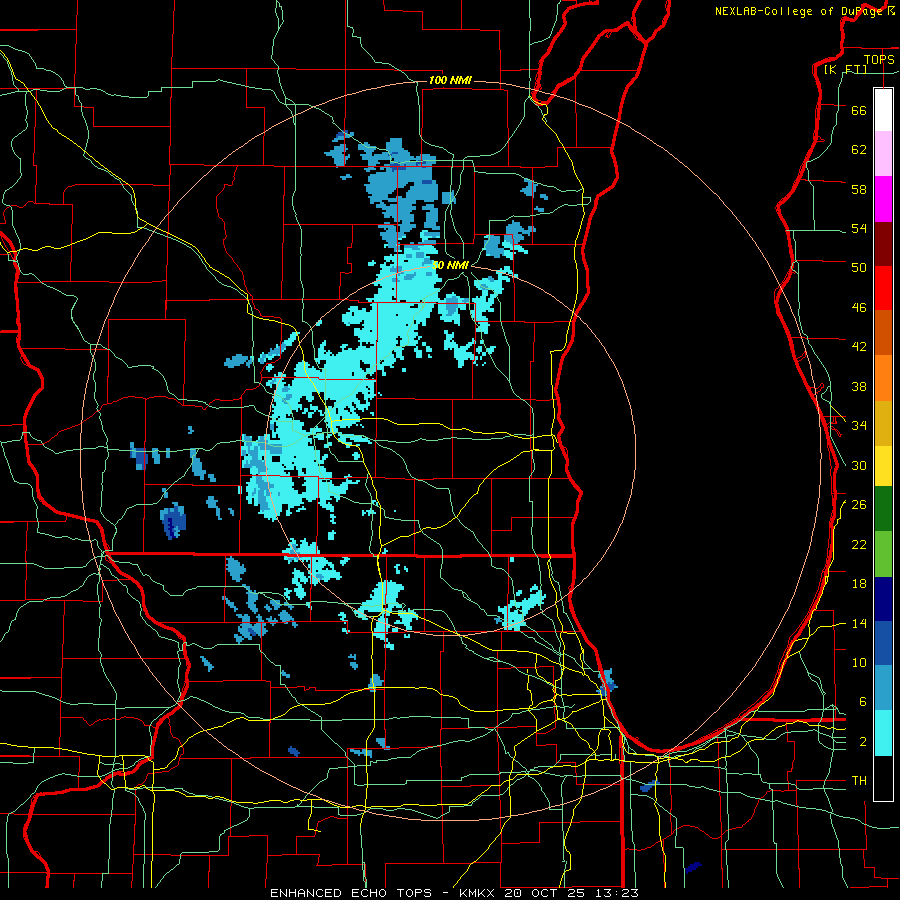Click the 30 legend value
Screen dimensions: 900x900
click(859, 465)
